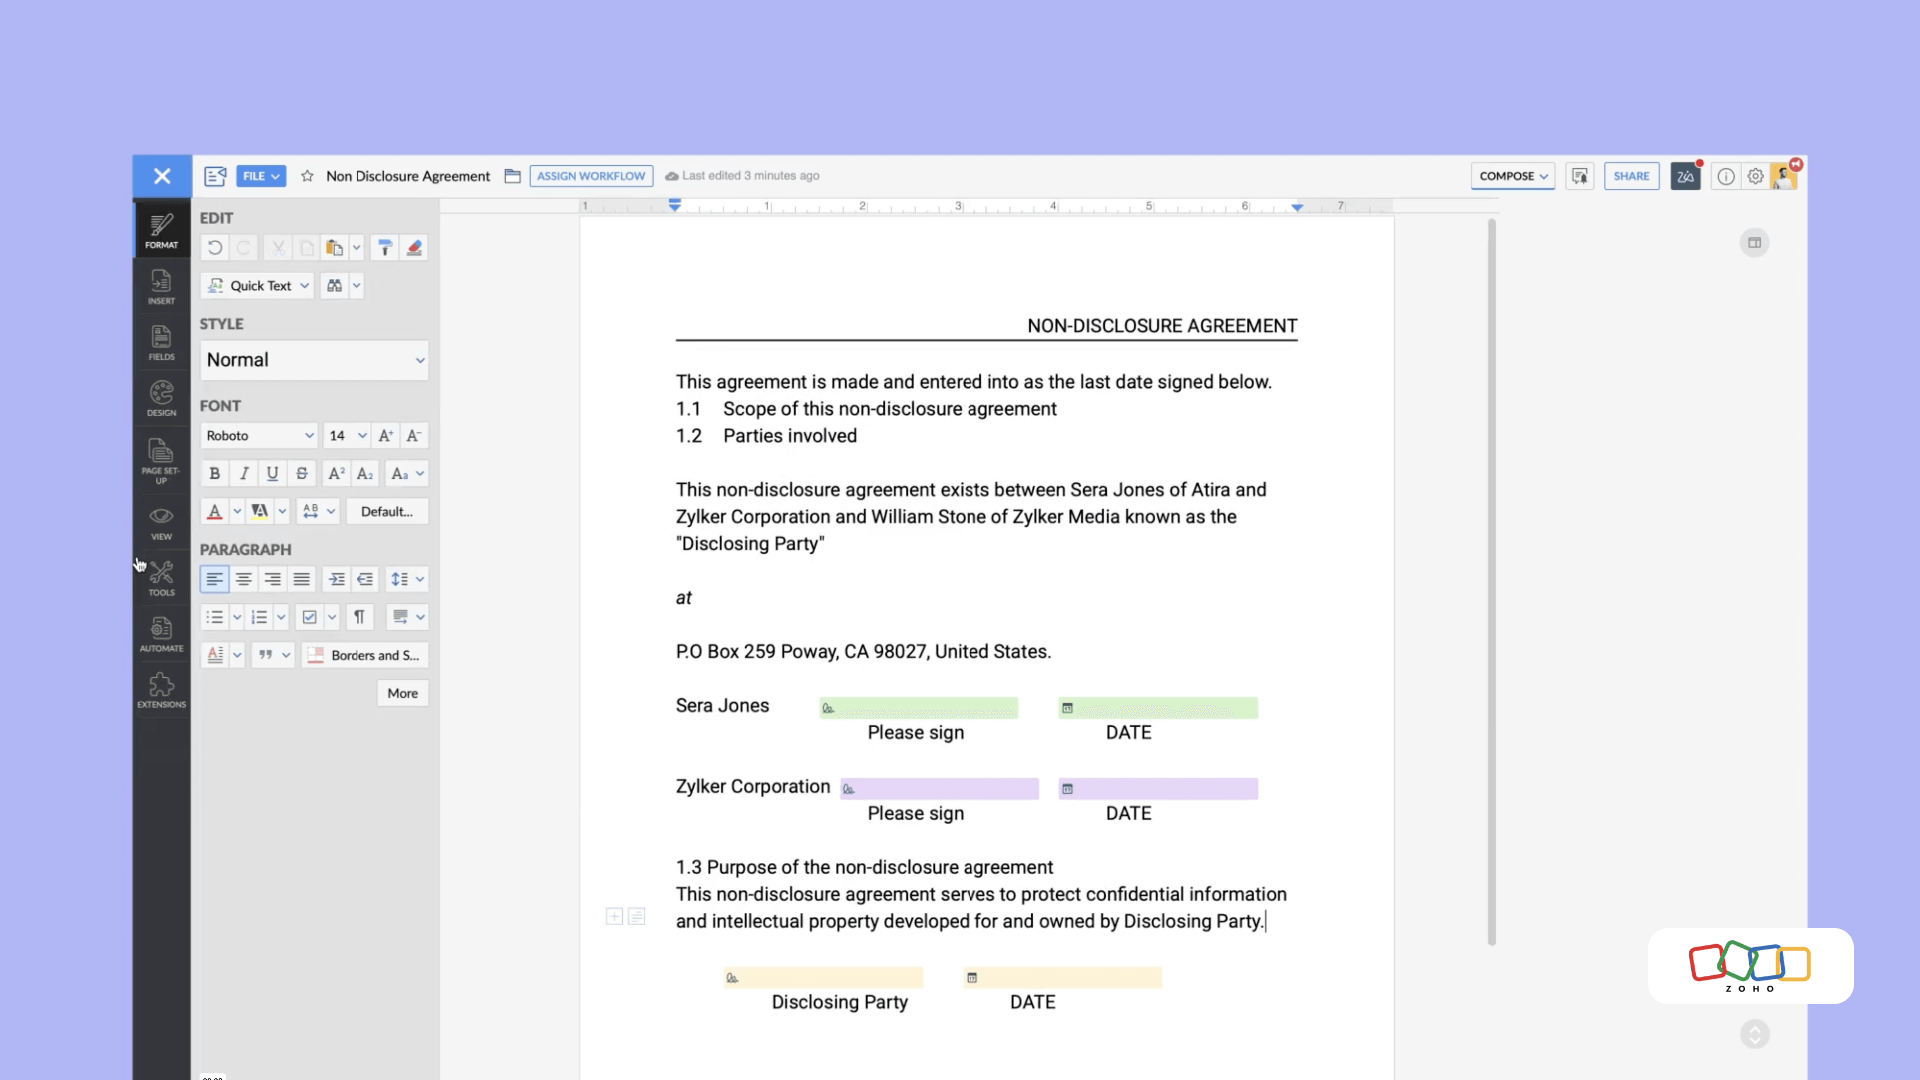The height and width of the screenshot is (1080, 1920).
Task: Open the Automate sidebar panel
Action: 161,634
